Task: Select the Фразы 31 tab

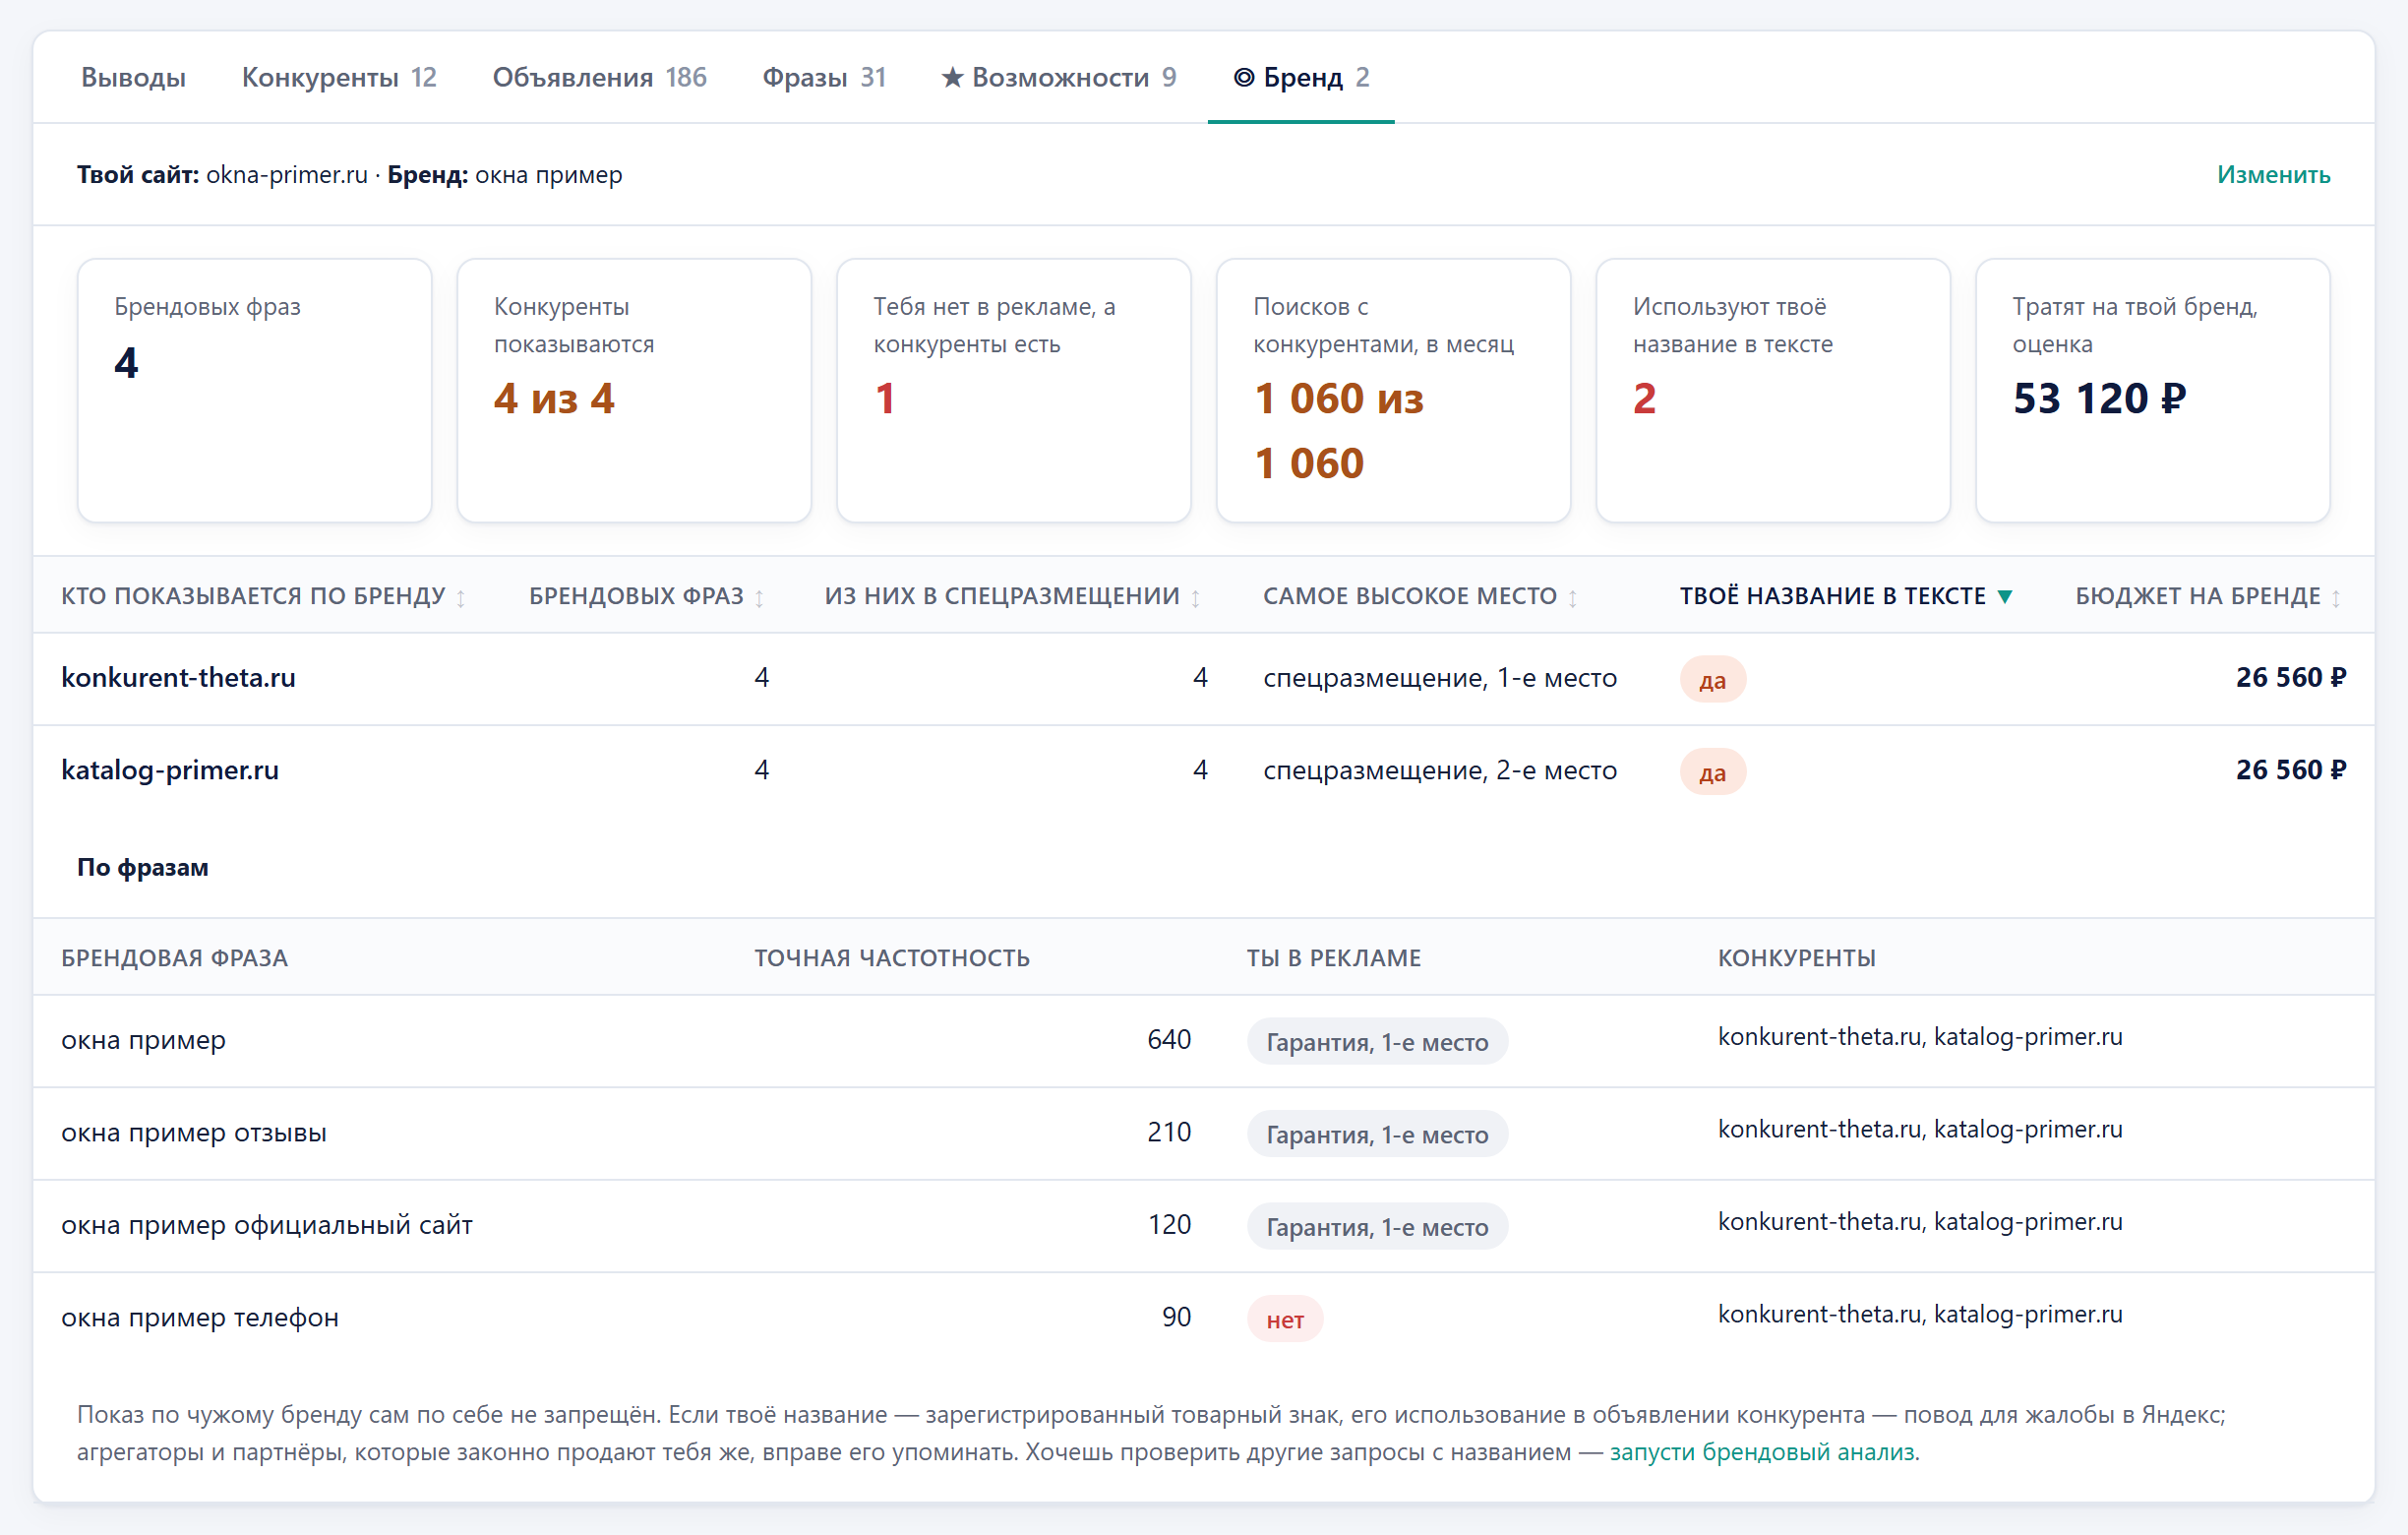Action: point(824,77)
